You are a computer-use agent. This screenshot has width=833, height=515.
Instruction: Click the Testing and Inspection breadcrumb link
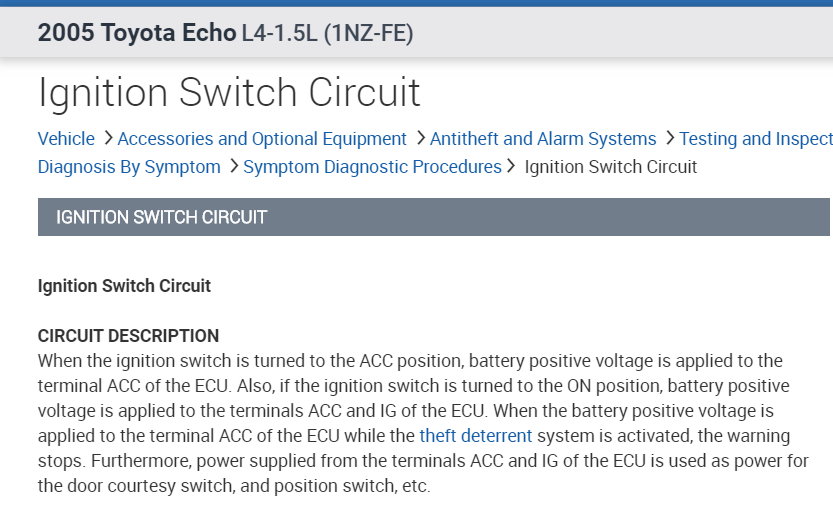point(755,139)
